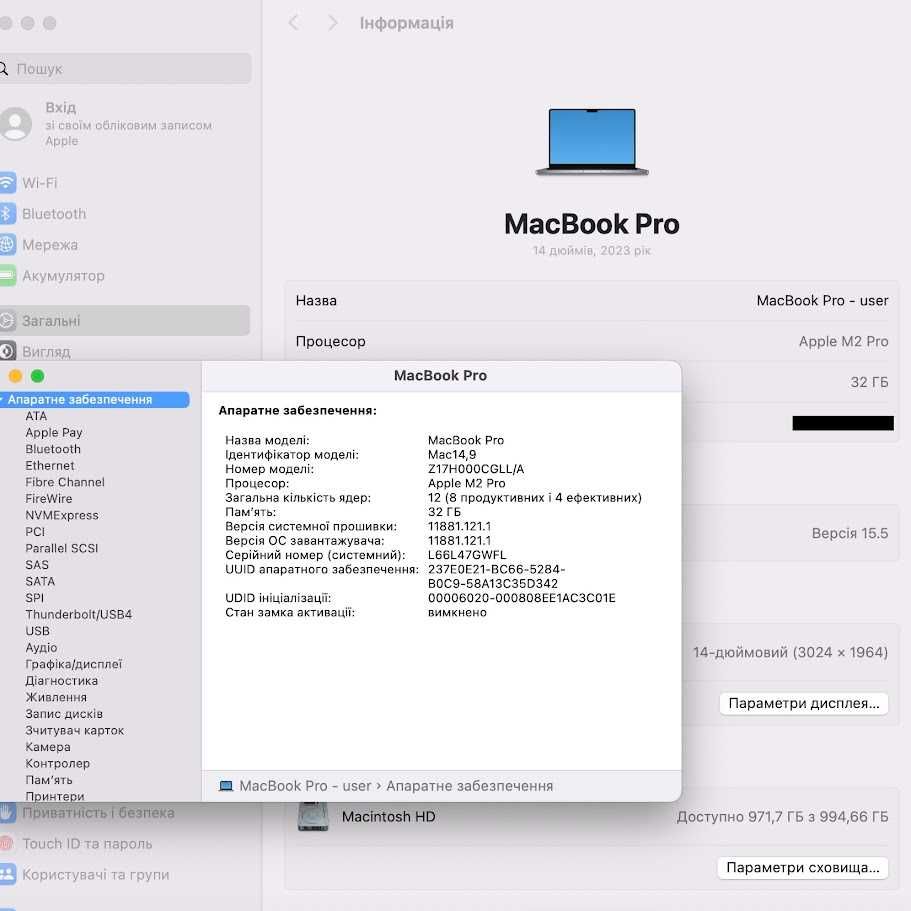
Task: Select SAS tree item
Action: 37,565
